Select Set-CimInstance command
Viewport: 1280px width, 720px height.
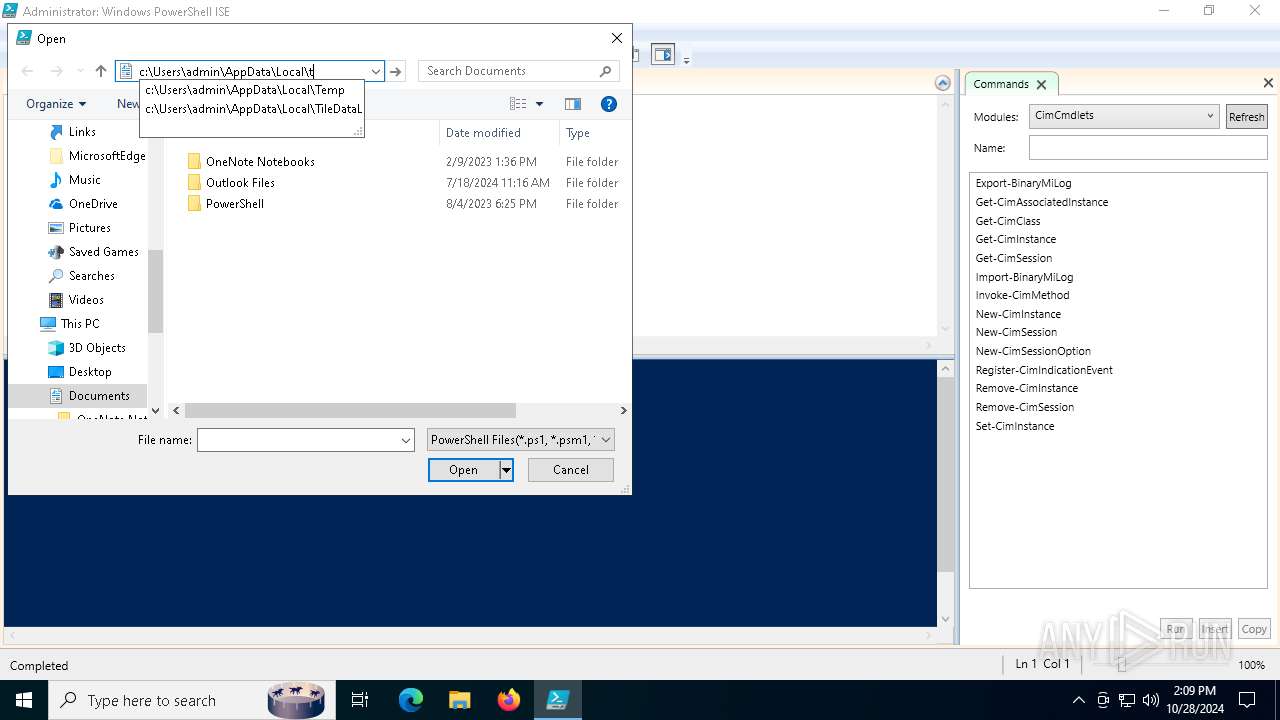pos(1014,426)
